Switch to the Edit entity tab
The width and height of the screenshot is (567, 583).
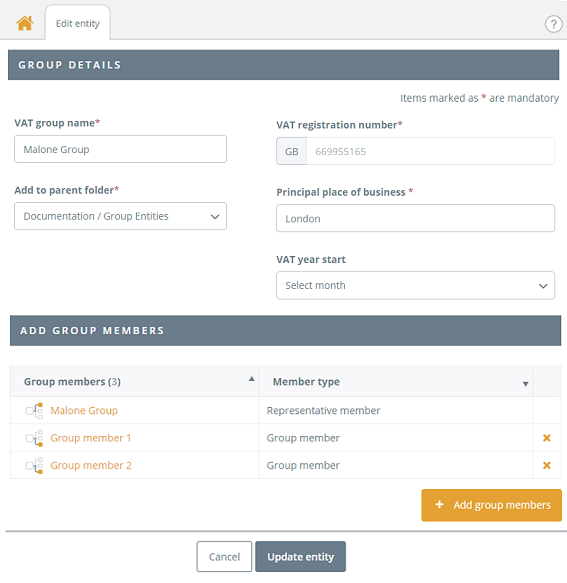coord(78,23)
